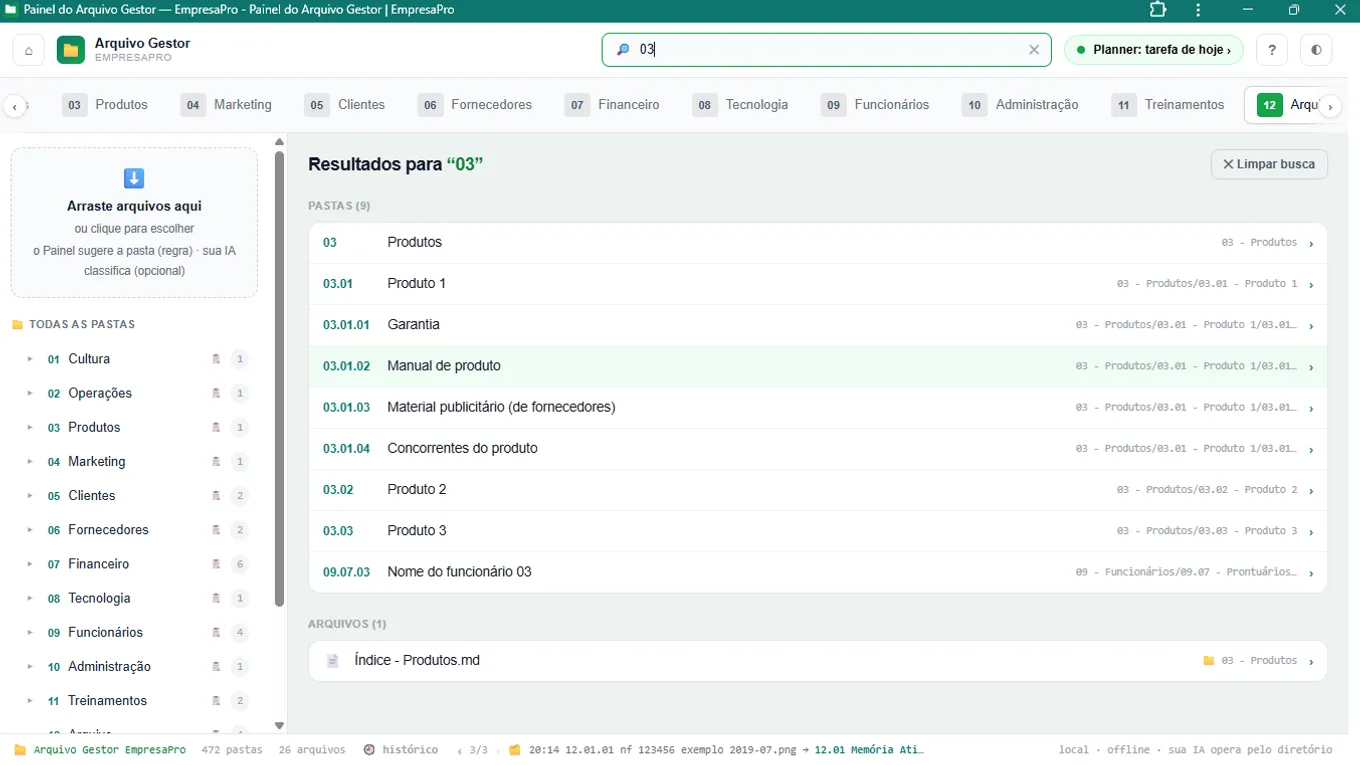The image size is (1360, 765).
Task: Expand the 07 Financeiro tree folder
Action: pos(30,564)
